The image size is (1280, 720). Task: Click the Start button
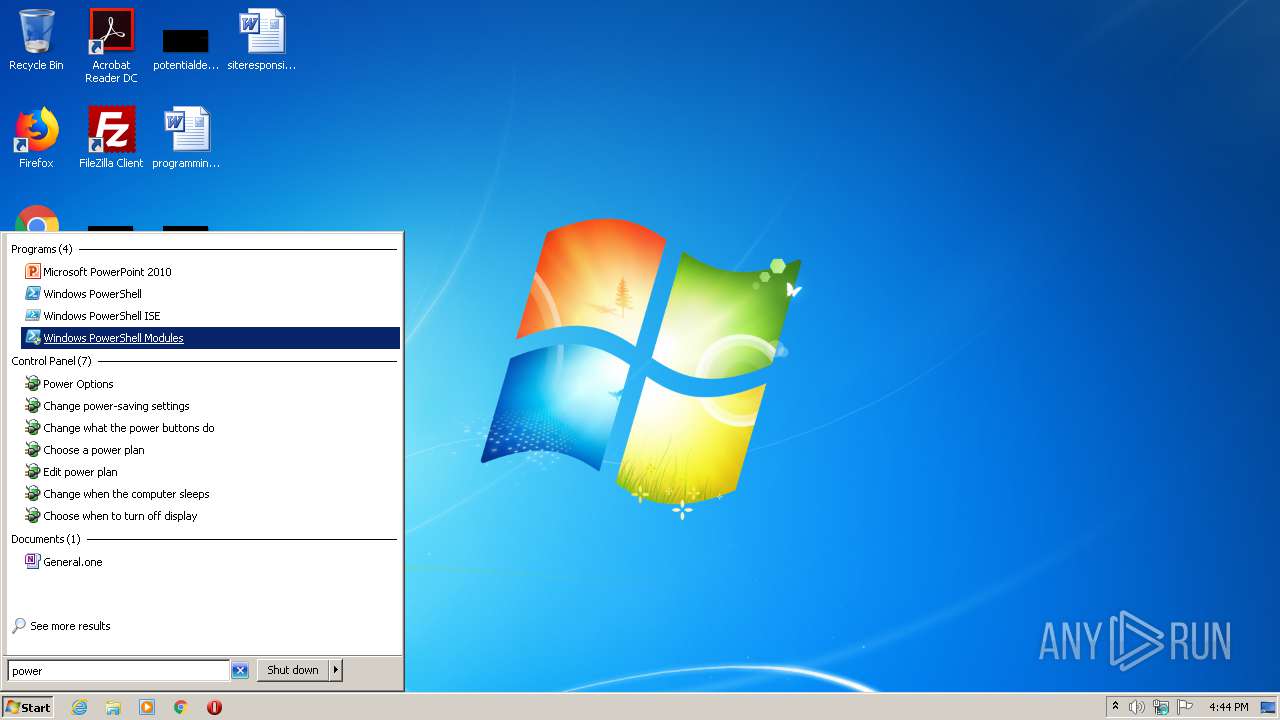(28, 707)
